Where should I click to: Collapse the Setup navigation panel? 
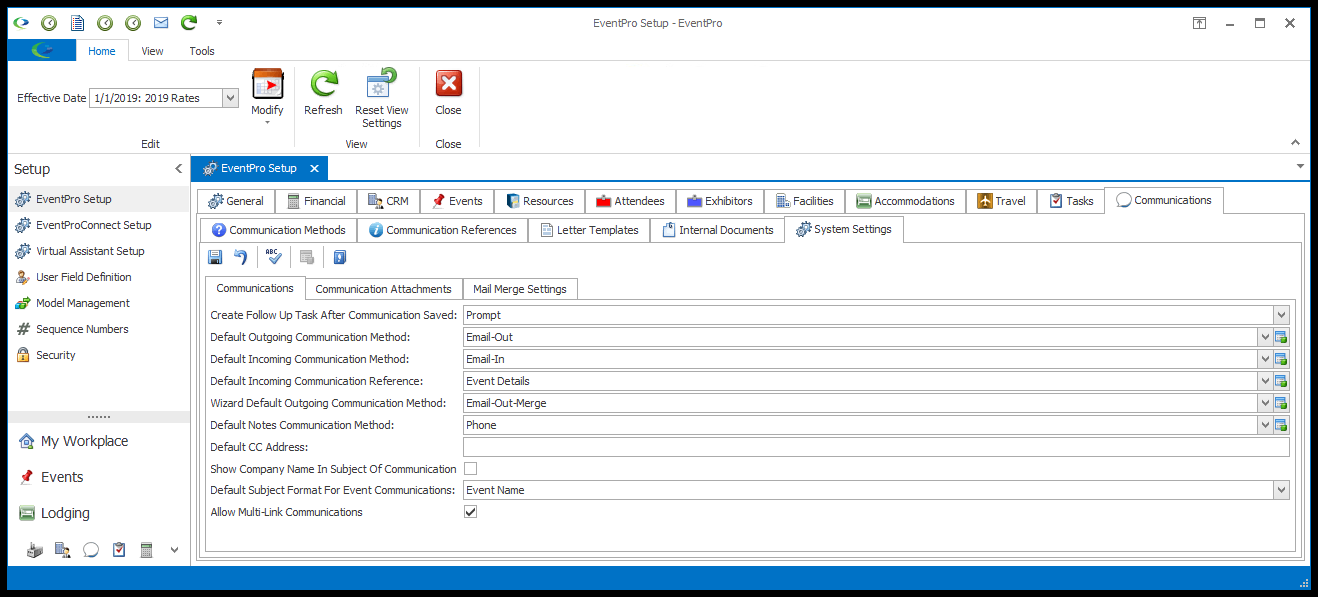point(179,169)
